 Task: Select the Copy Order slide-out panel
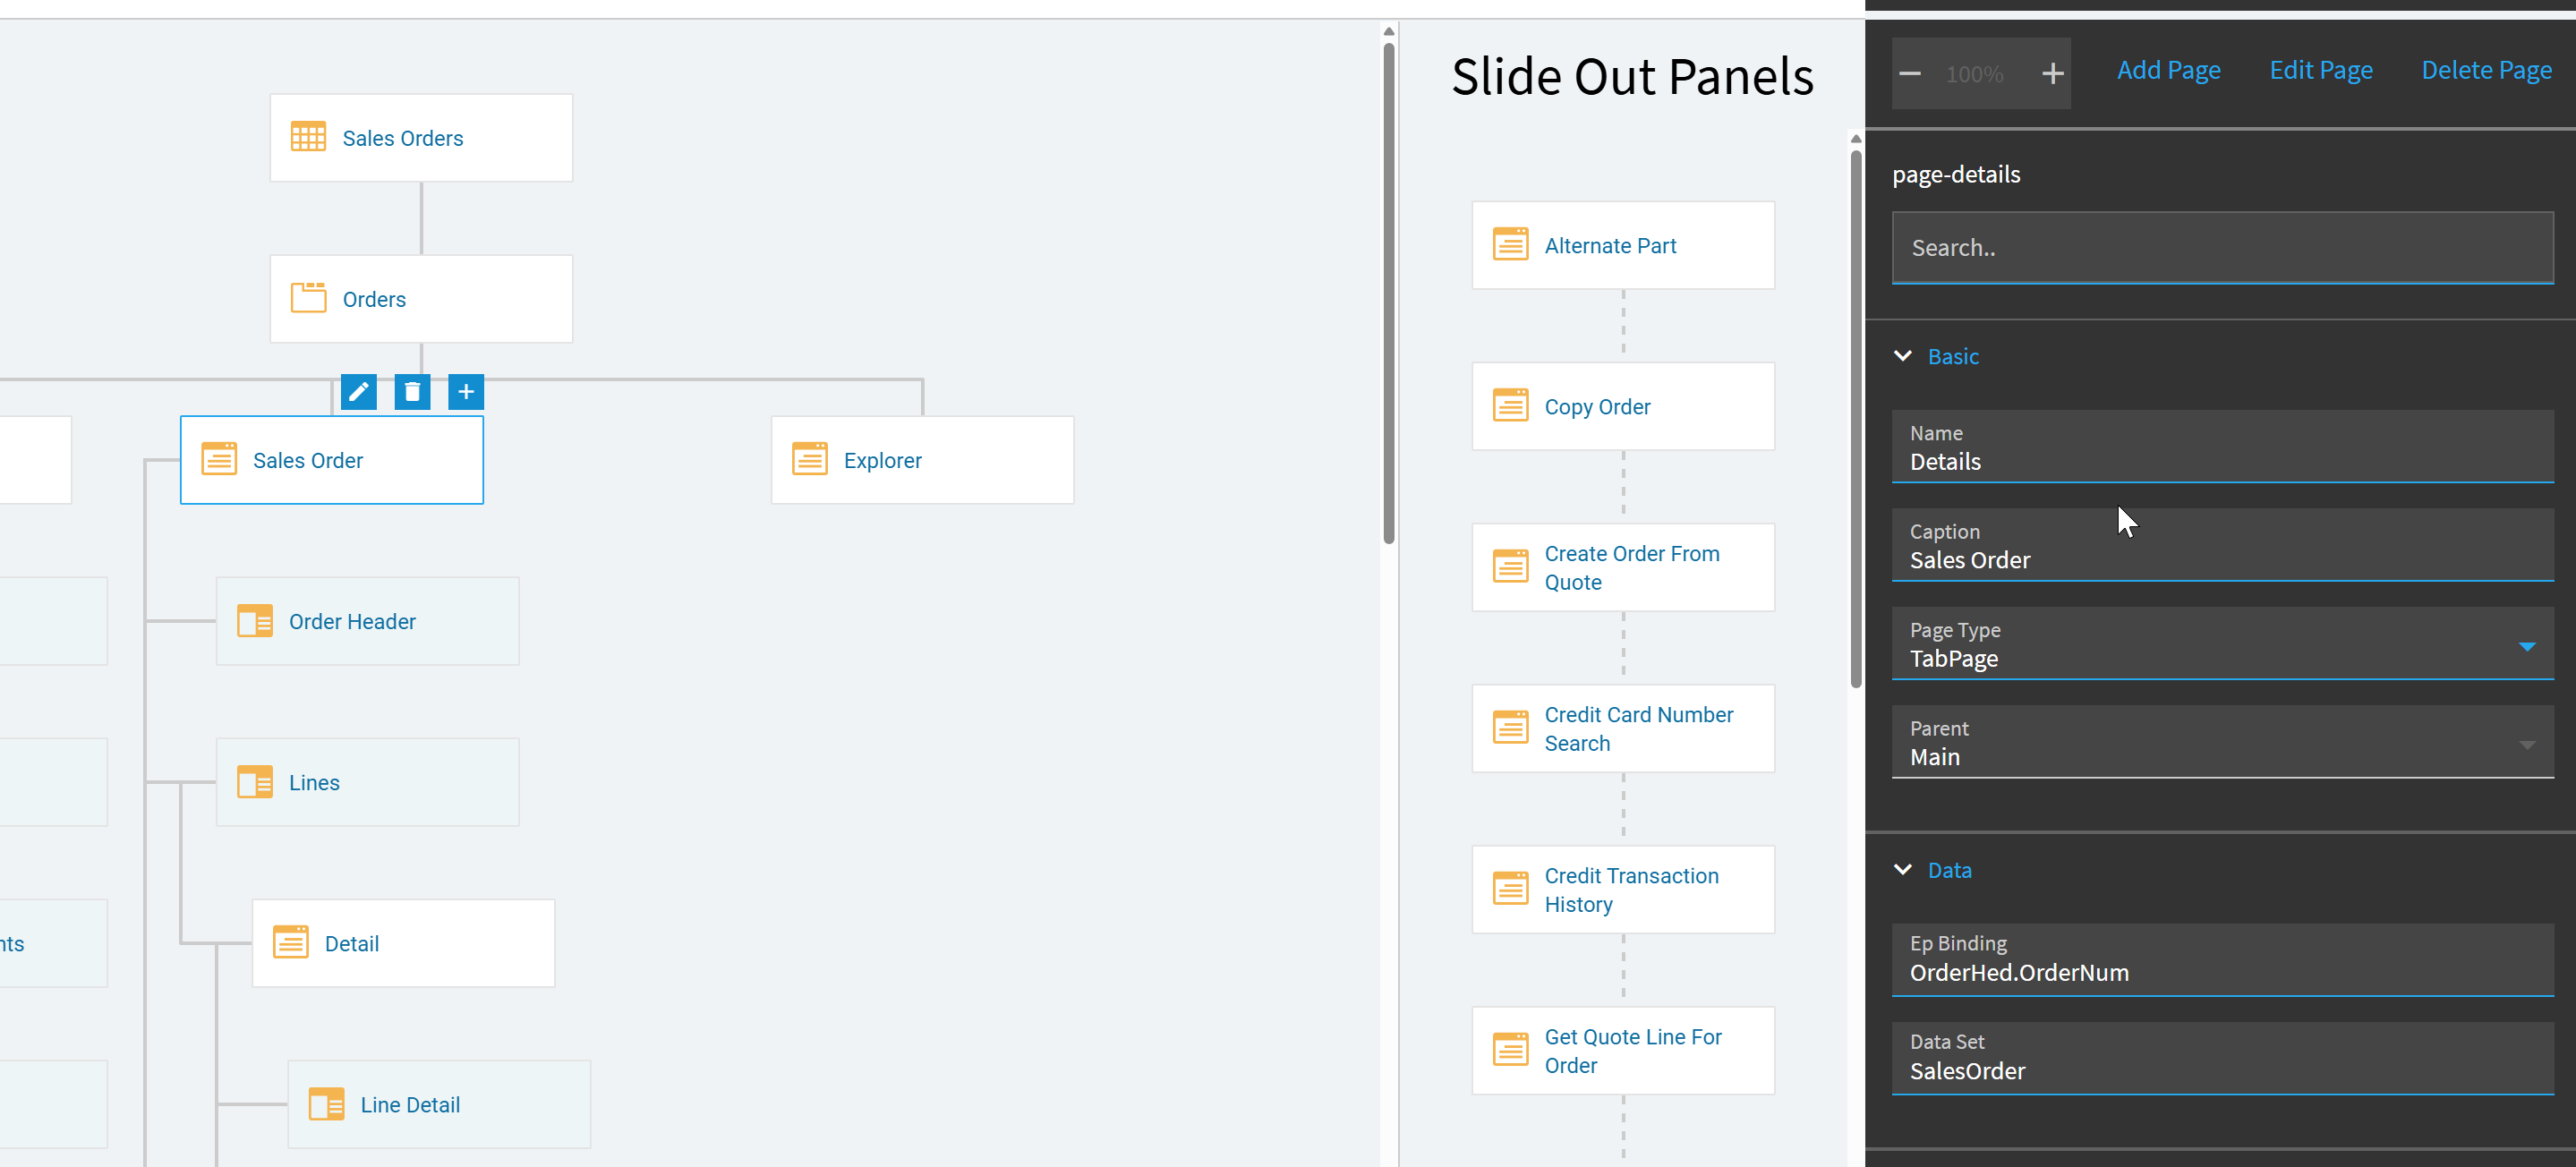(x=1622, y=406)
